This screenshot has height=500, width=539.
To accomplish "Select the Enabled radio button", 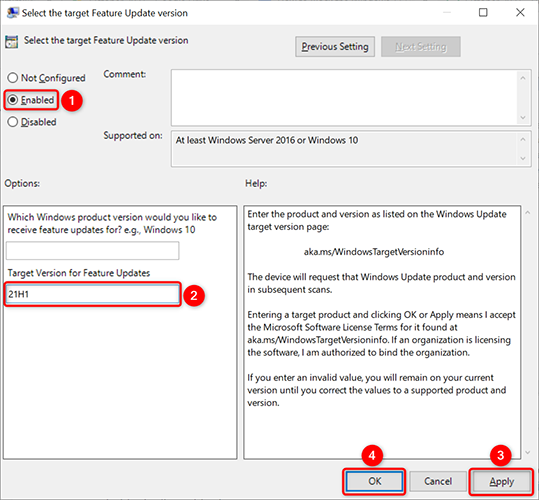I will [13, 100].
